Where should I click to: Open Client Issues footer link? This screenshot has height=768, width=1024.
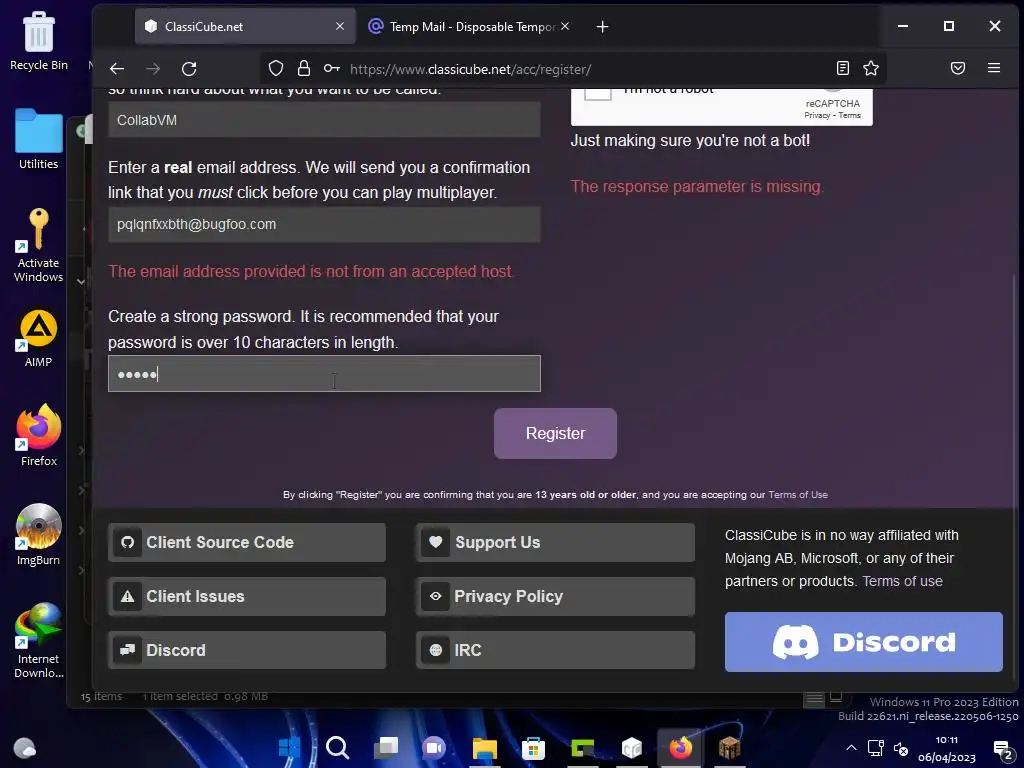tap(247, 596)
